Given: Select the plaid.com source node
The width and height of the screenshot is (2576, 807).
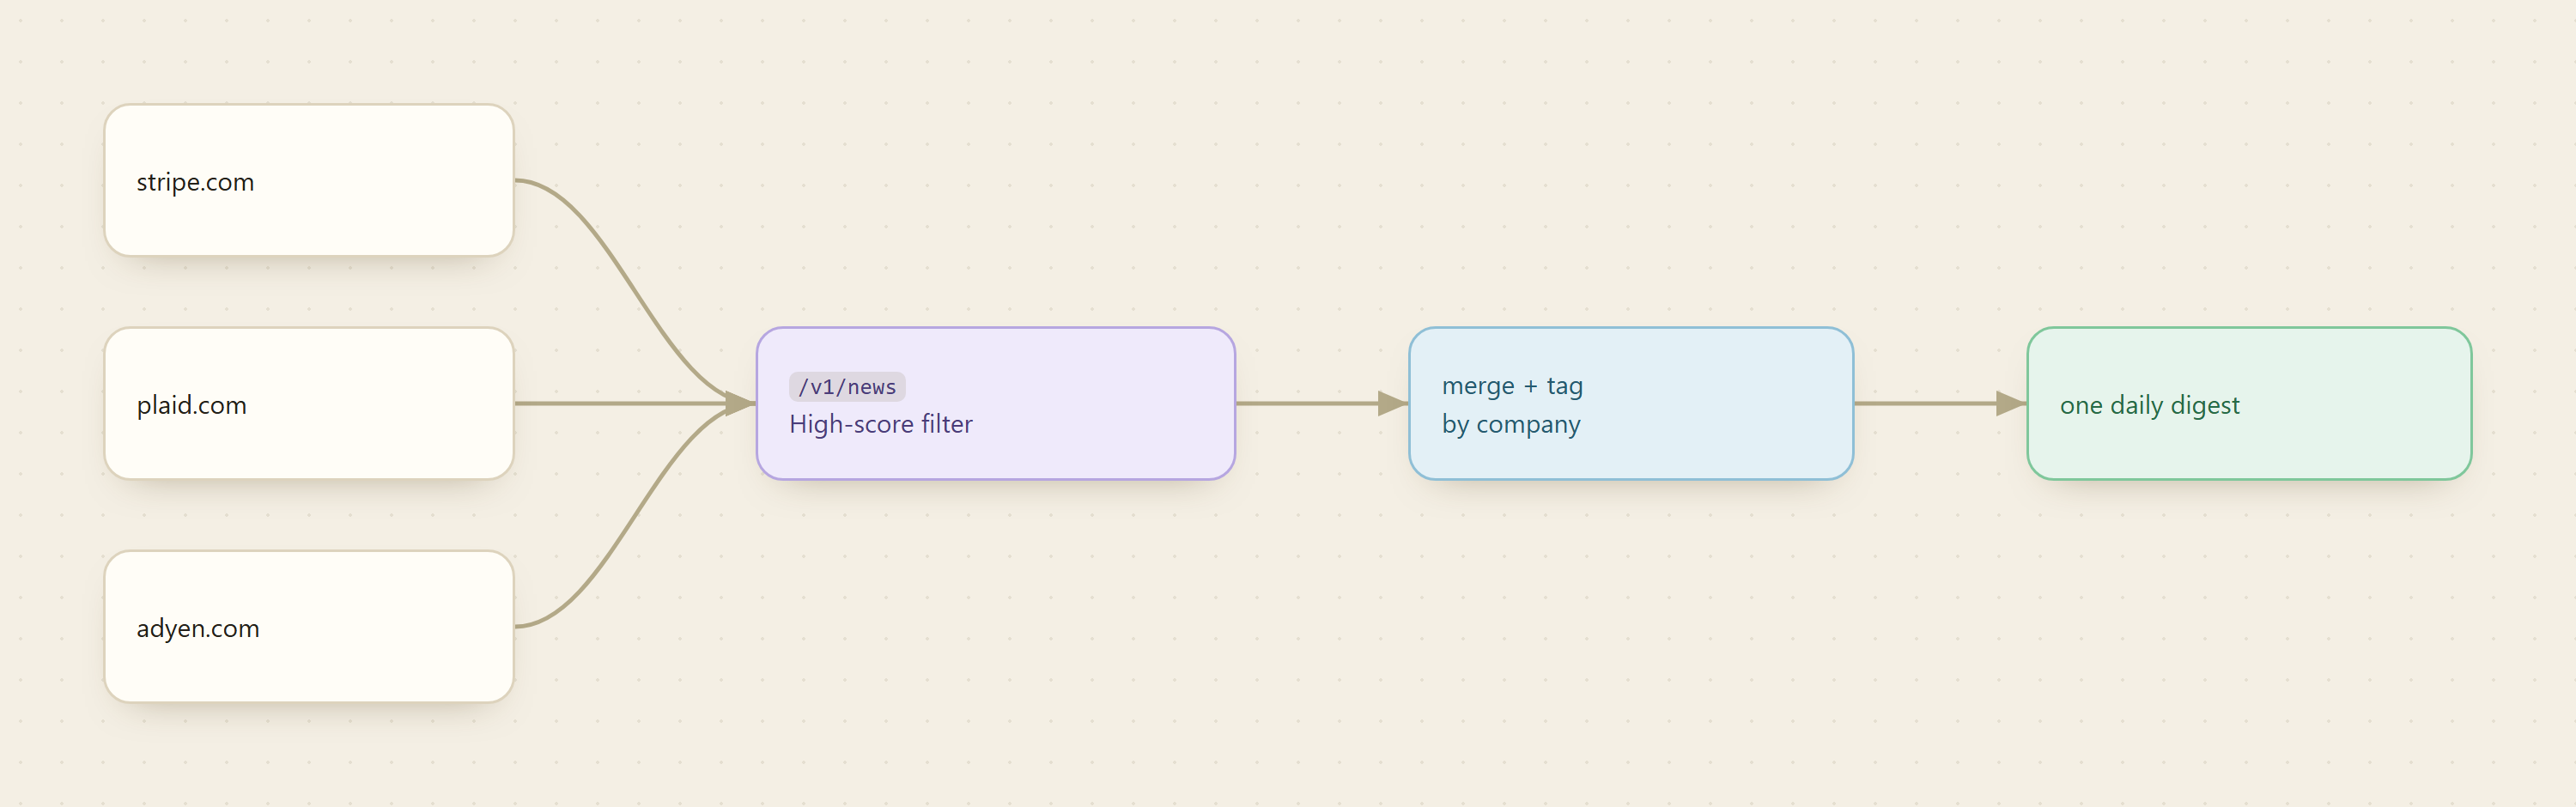Looking at the screenshot, I should [x=309, y=404].
